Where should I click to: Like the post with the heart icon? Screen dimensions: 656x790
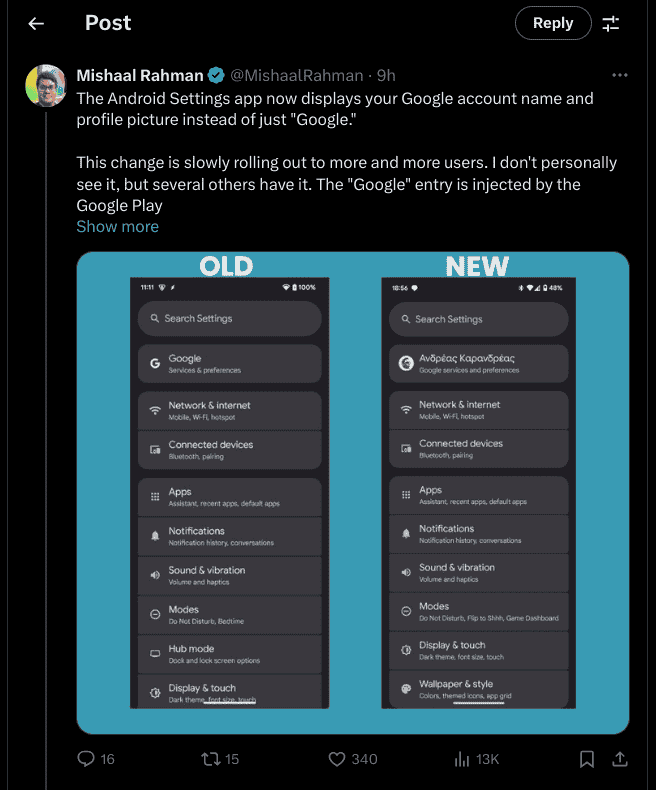[337, 759]
